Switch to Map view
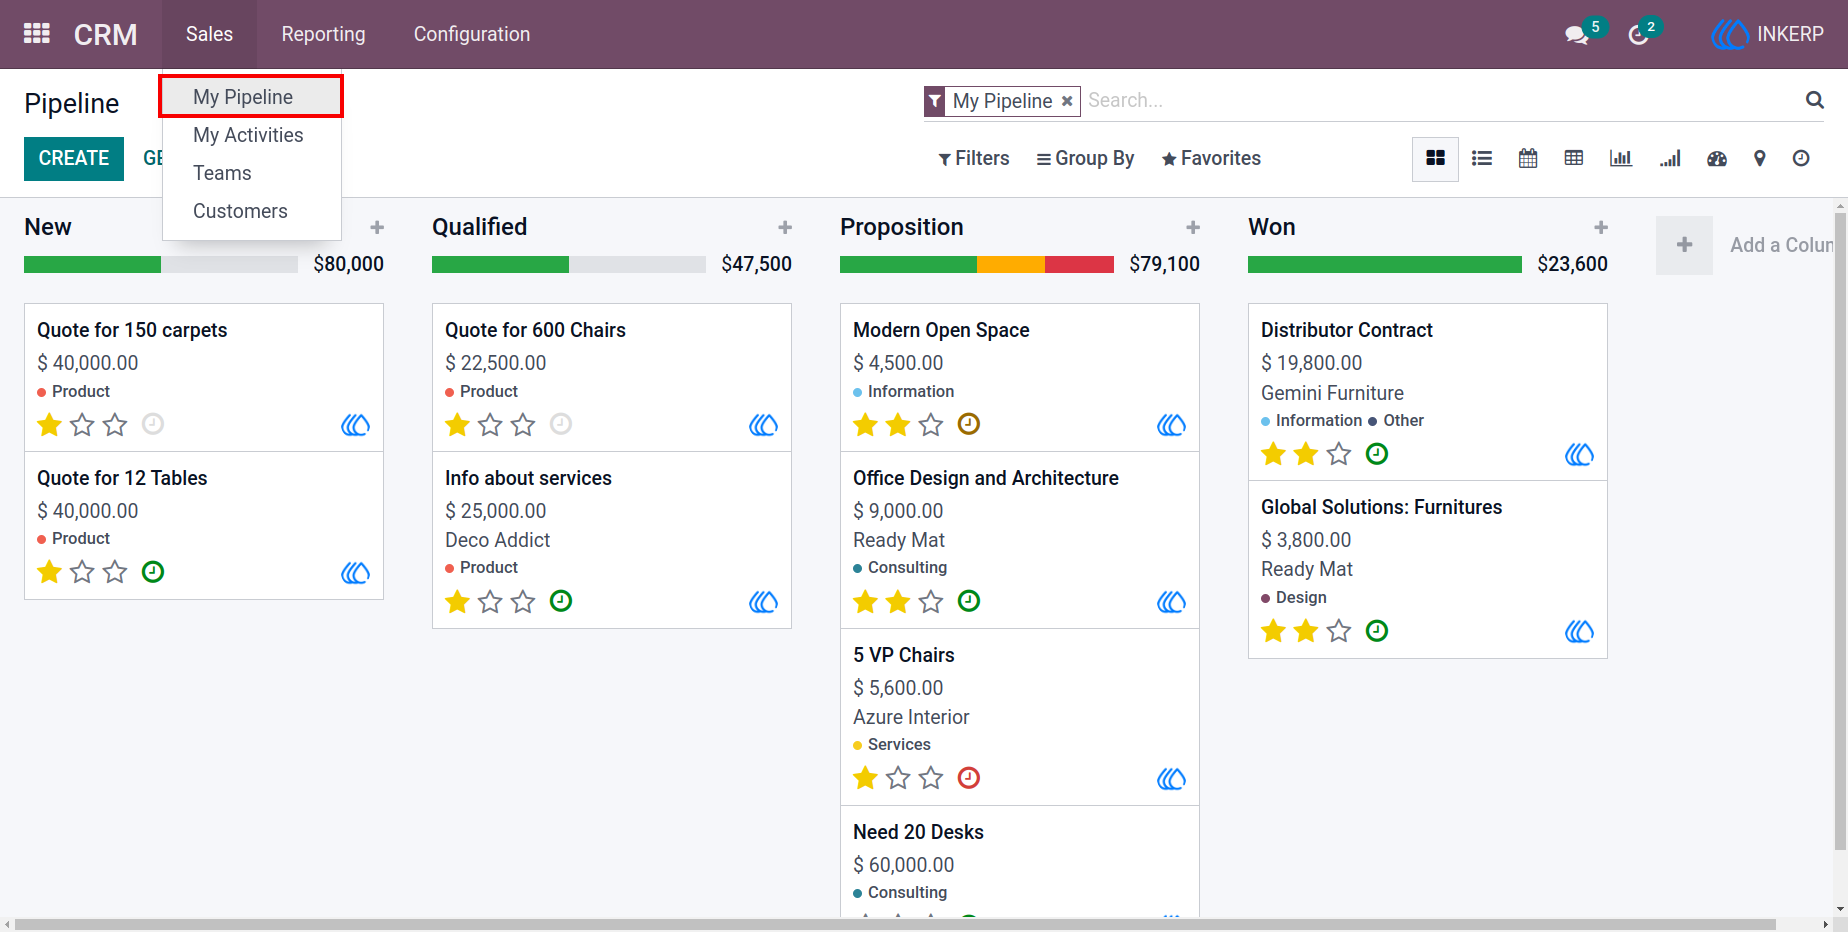Viewport: 1848px width, 932px height. (x=1760, y=158)
